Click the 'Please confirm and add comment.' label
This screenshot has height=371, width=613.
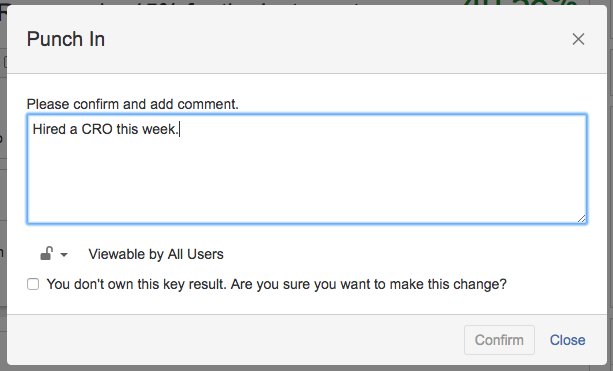133,104
